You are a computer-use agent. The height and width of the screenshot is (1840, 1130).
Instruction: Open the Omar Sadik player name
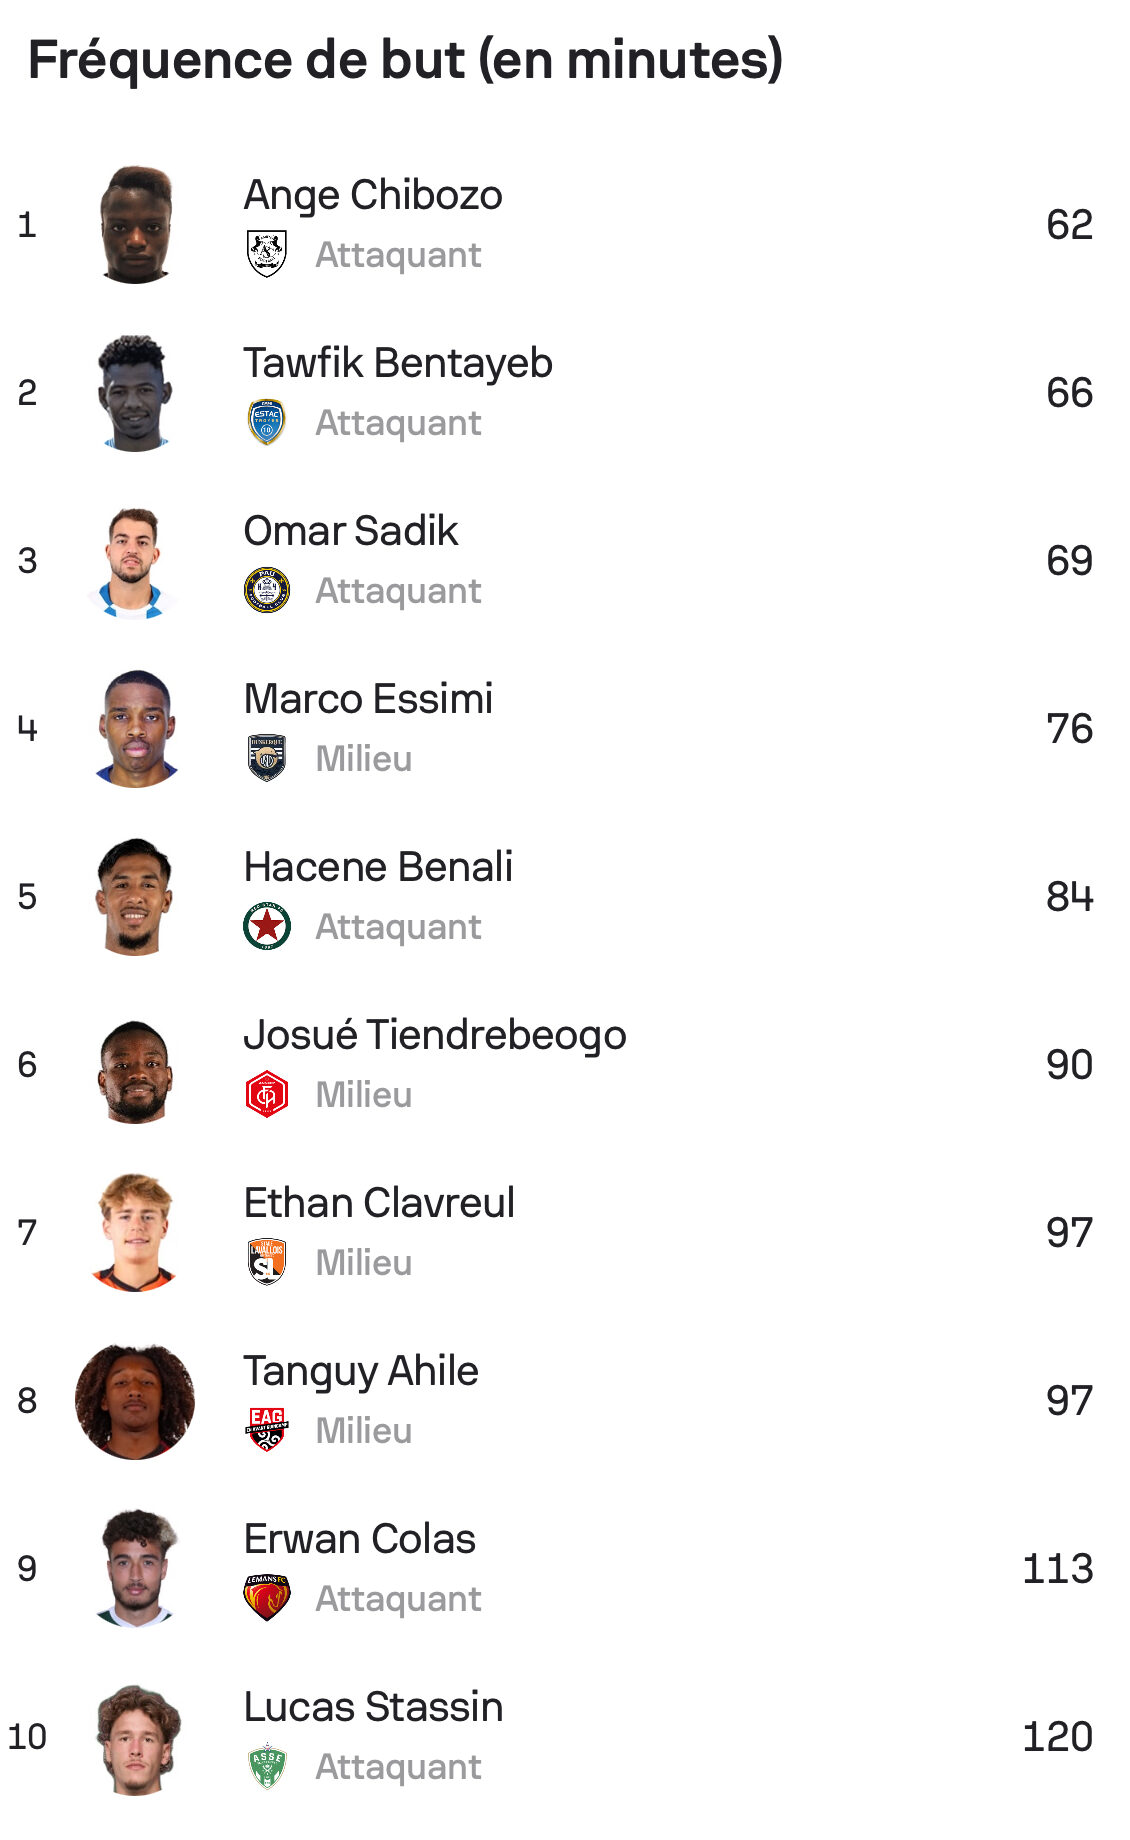click(x=351, y=531)
